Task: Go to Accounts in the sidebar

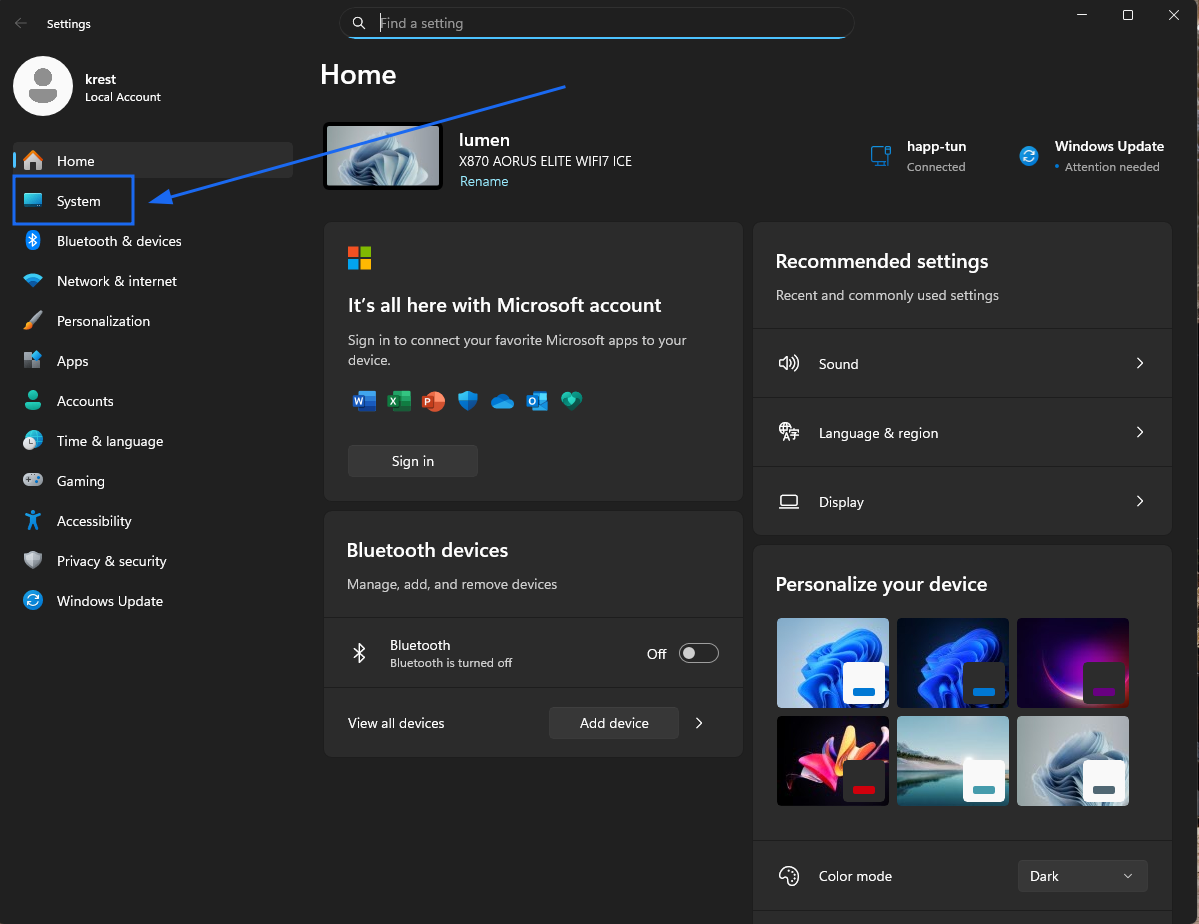Action: pyautogui.click(x=85, y=401)
